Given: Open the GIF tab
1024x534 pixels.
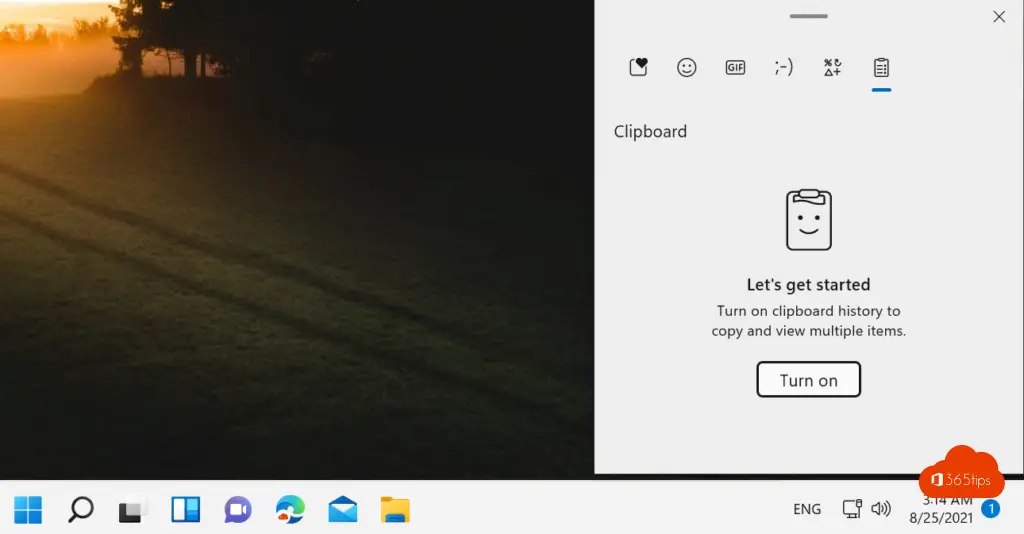Looking at the screenshot, I should click(x=735, y=67).
